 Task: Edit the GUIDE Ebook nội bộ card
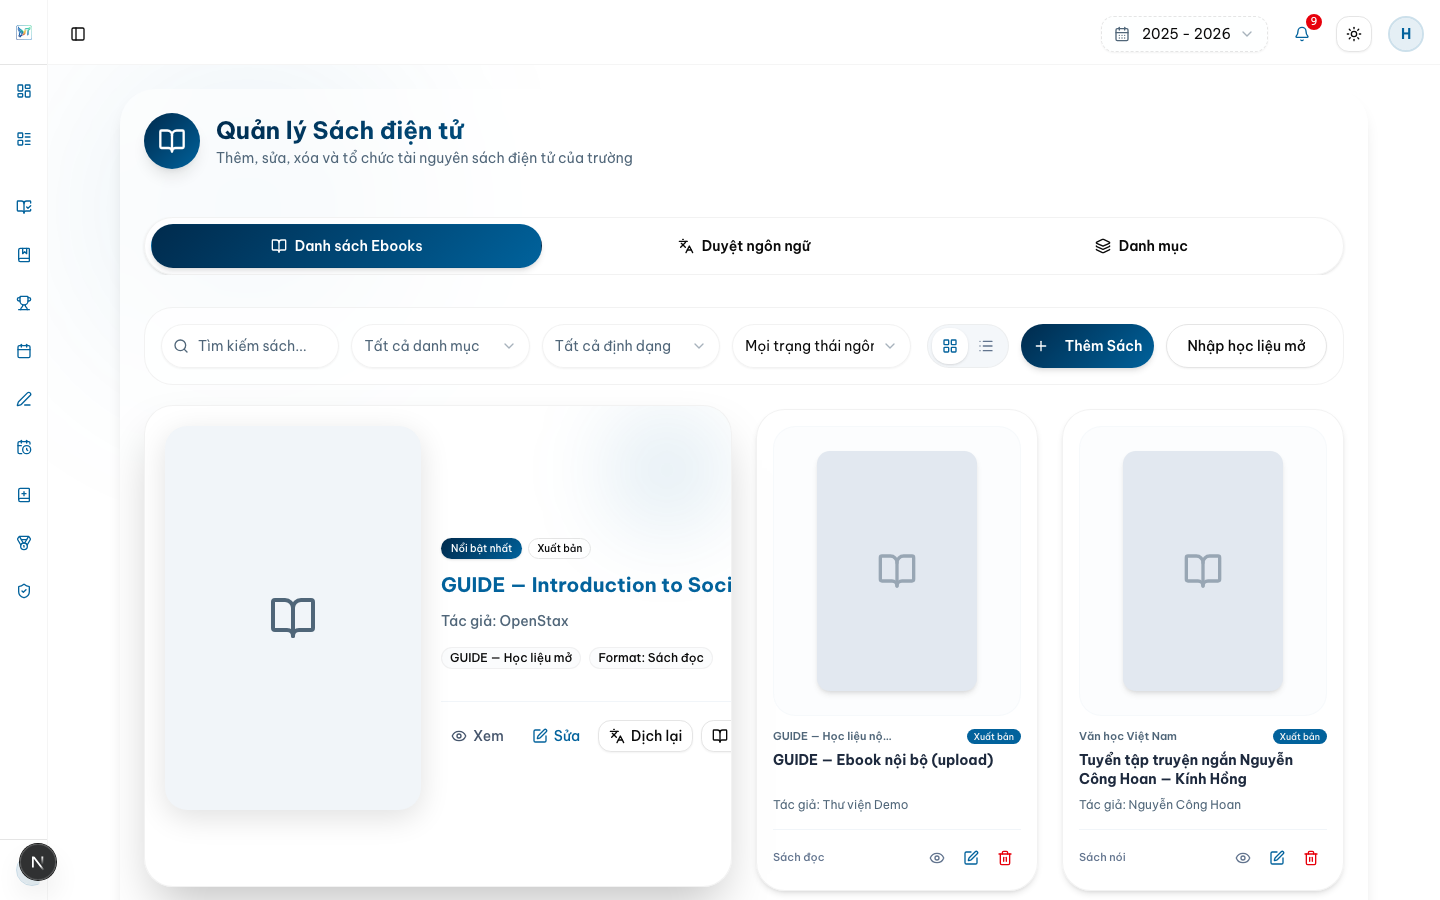(x=971, y=858)
